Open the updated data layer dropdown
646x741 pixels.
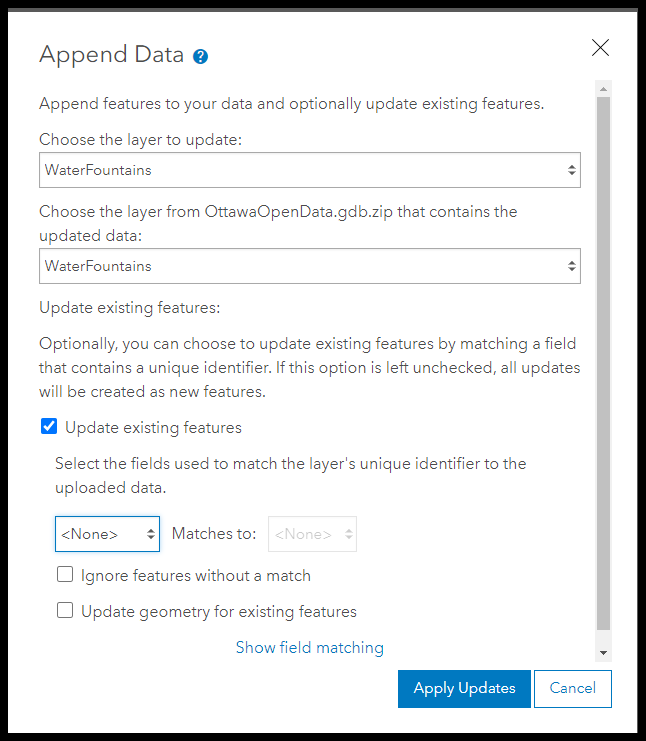click(310, 266)
